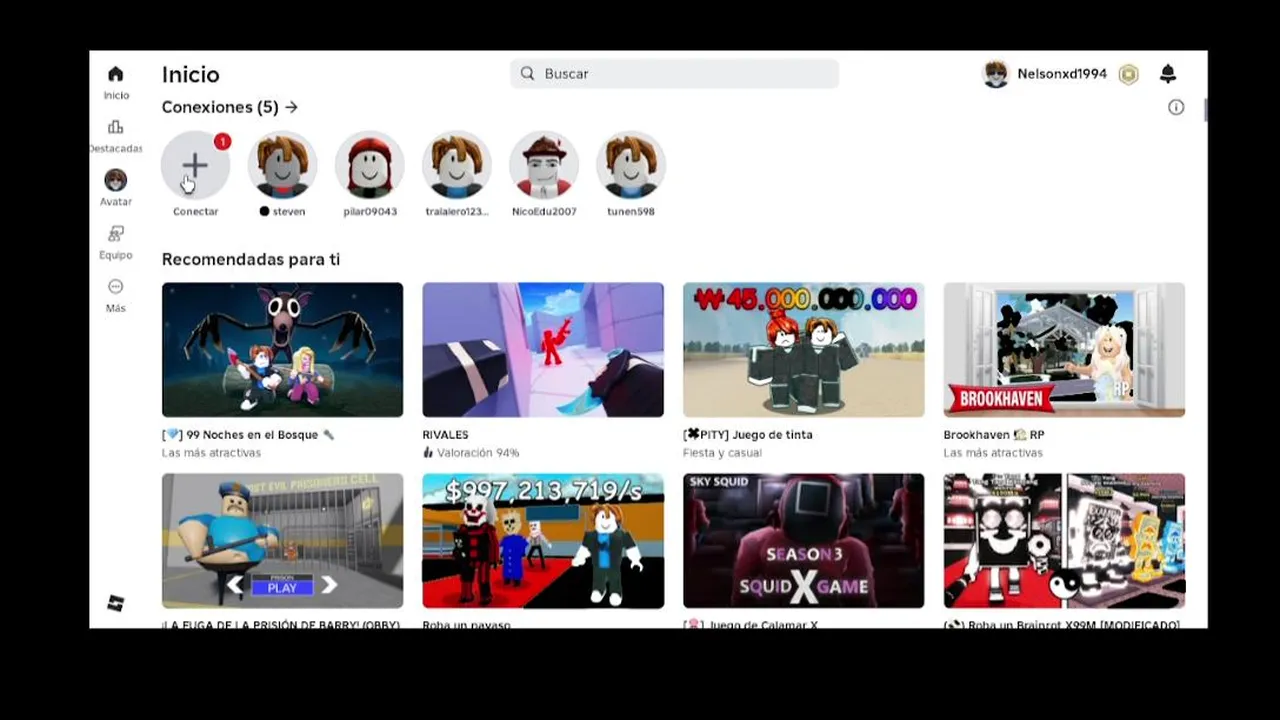The width and height of the screenshot is (1280, 720).
Task: Open the Inicio home icon in sidebar
Action: click(116, 74)
